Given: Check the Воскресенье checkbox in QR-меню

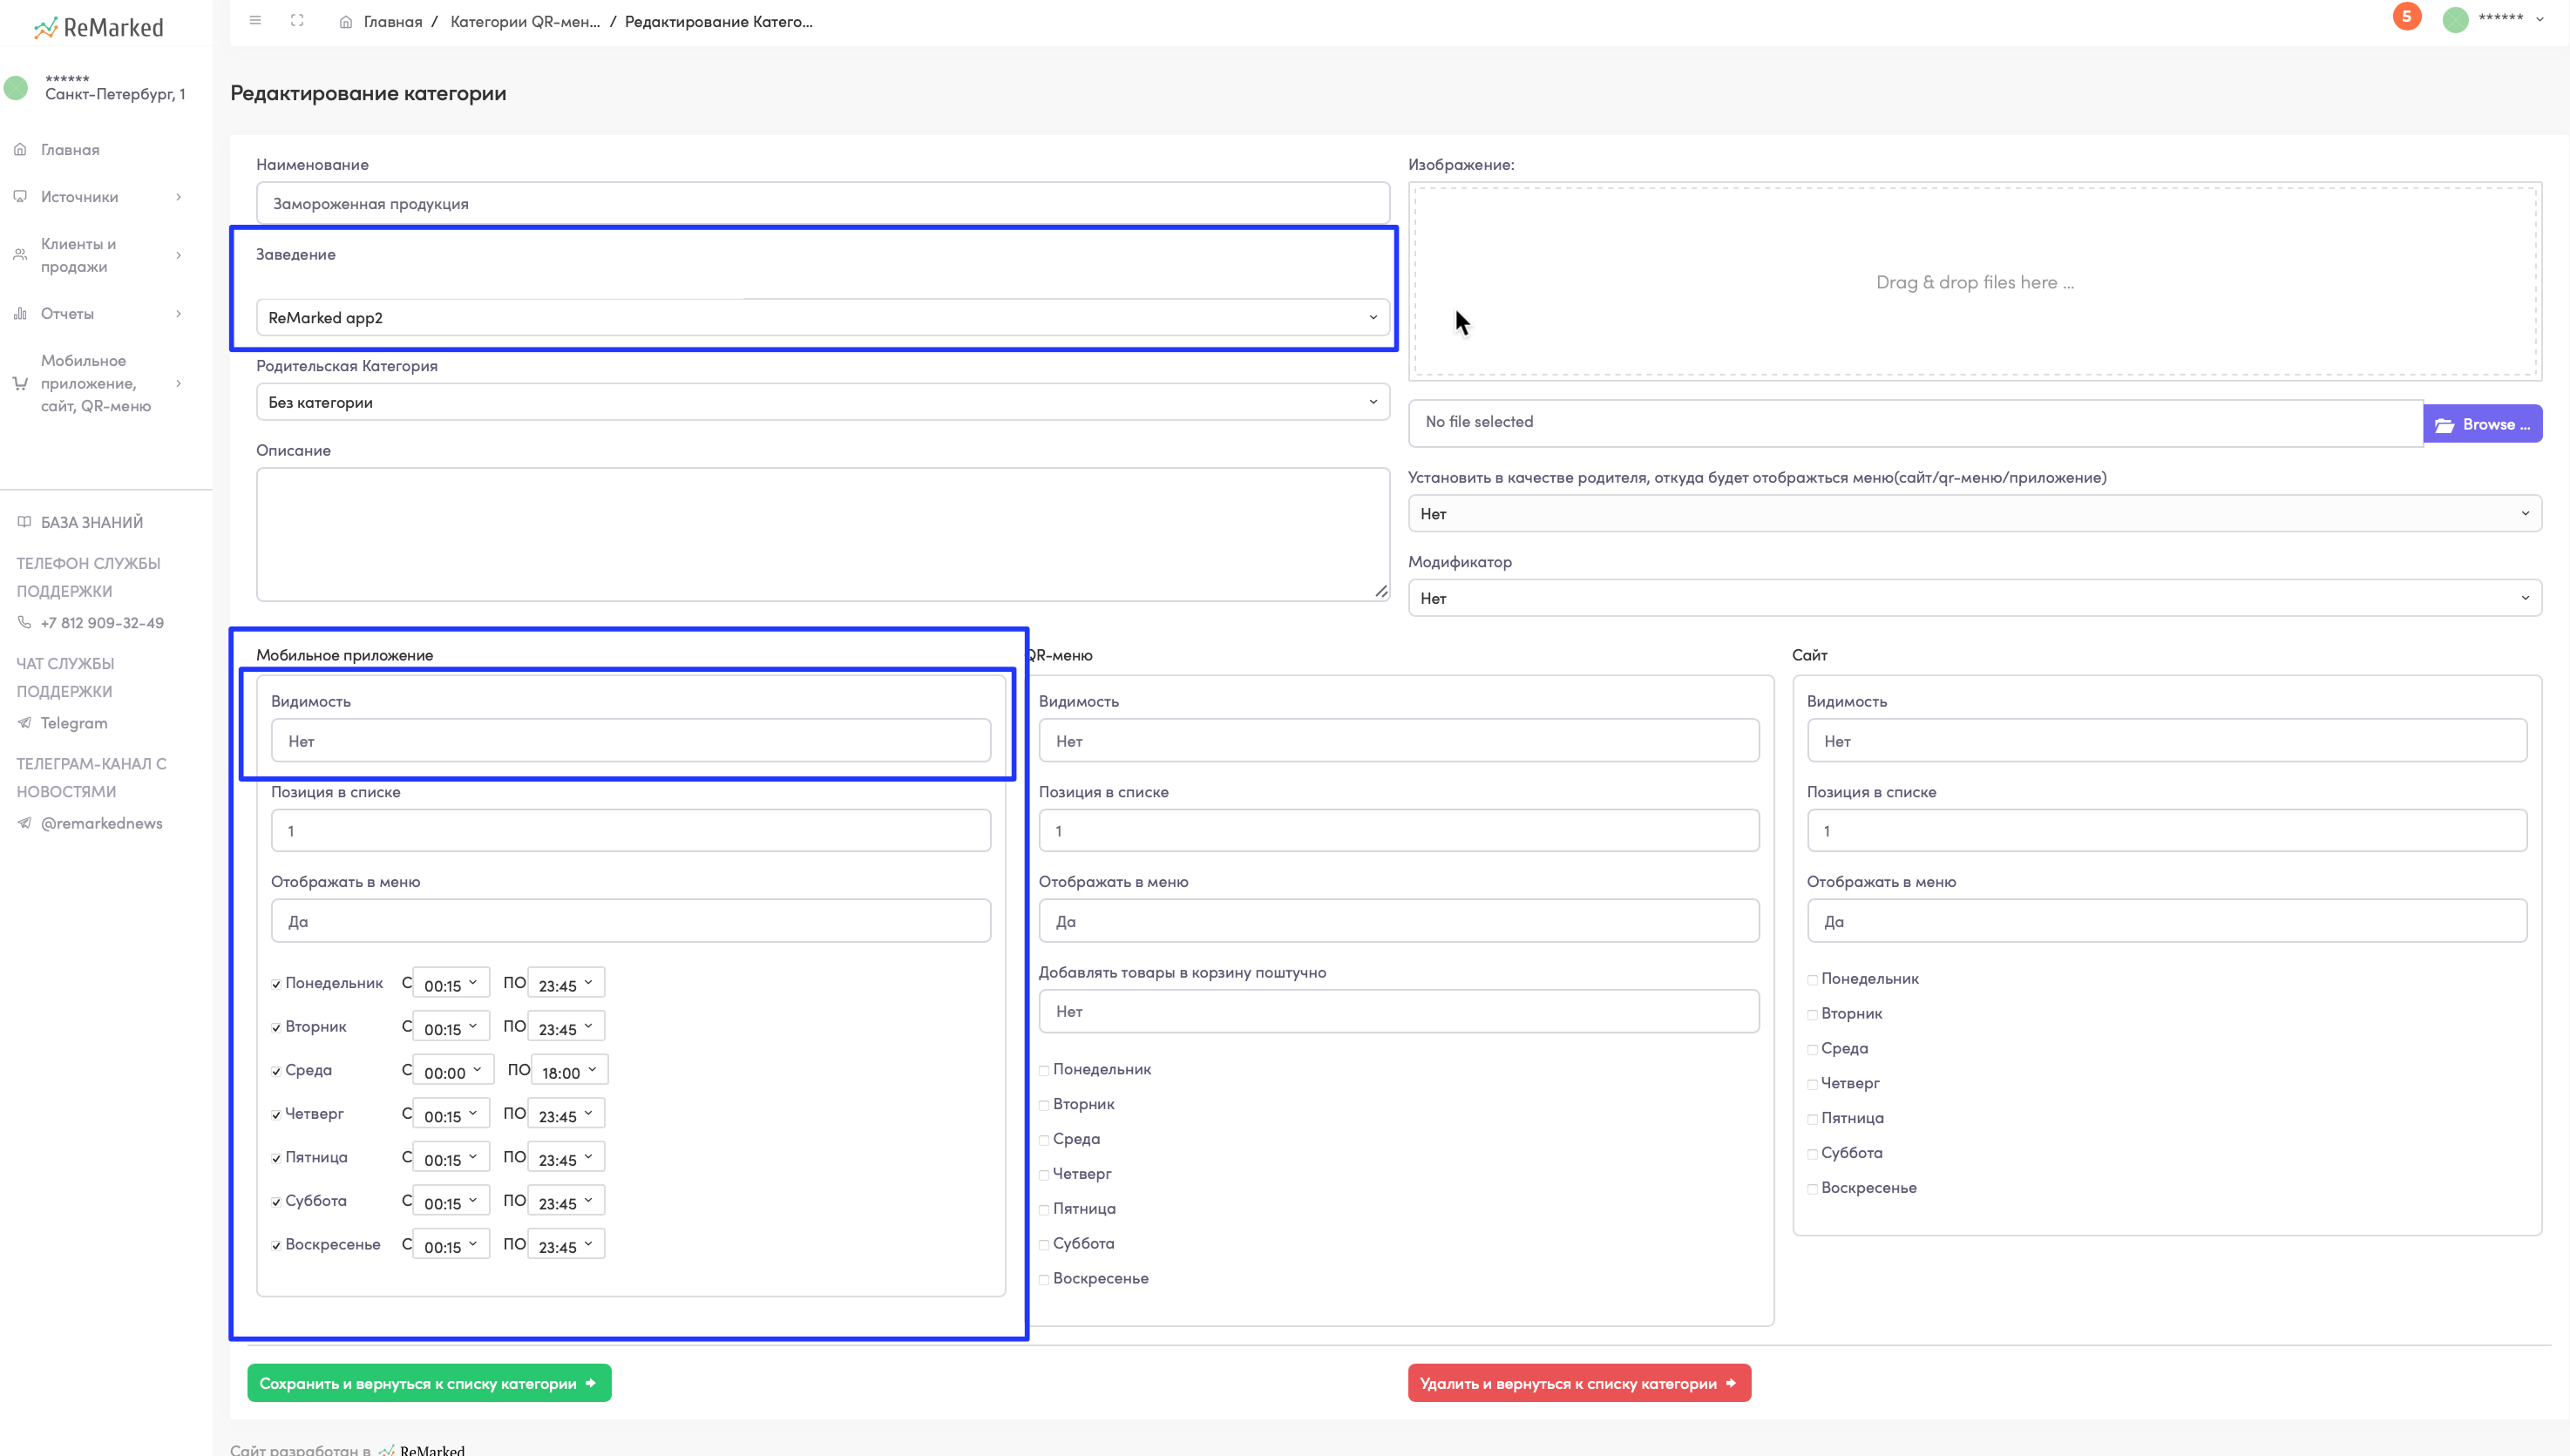Looking at the screenshot, I should coord(1044,1280).
